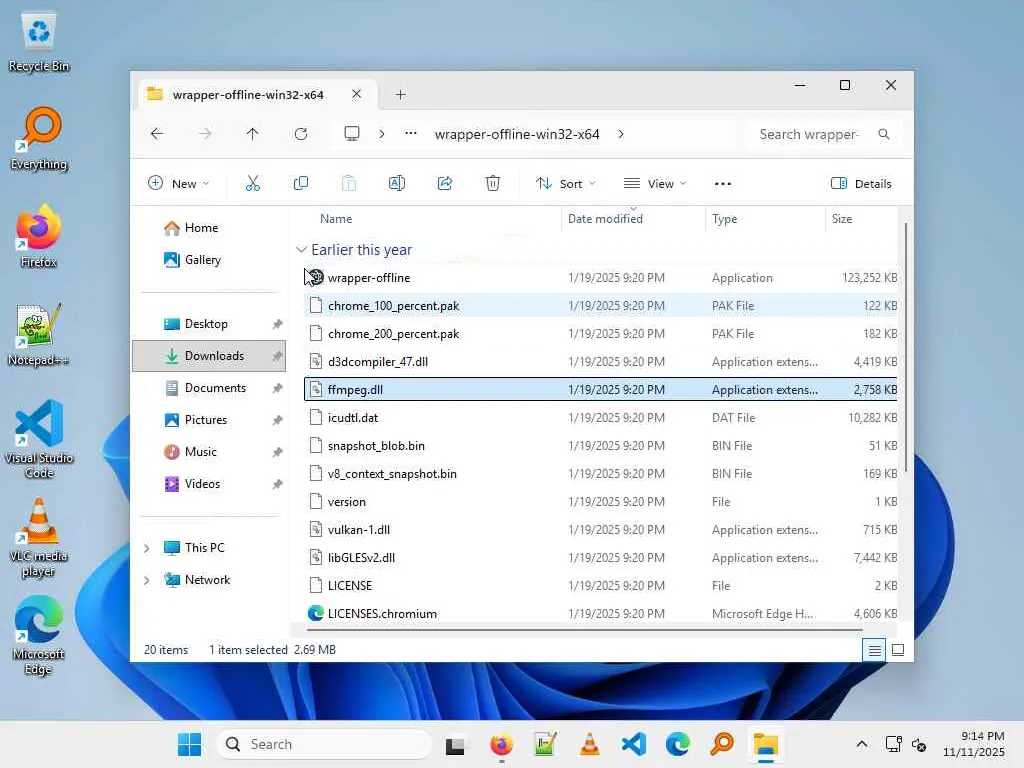
Task: Sort by Size column header
Action: [842, 219]
